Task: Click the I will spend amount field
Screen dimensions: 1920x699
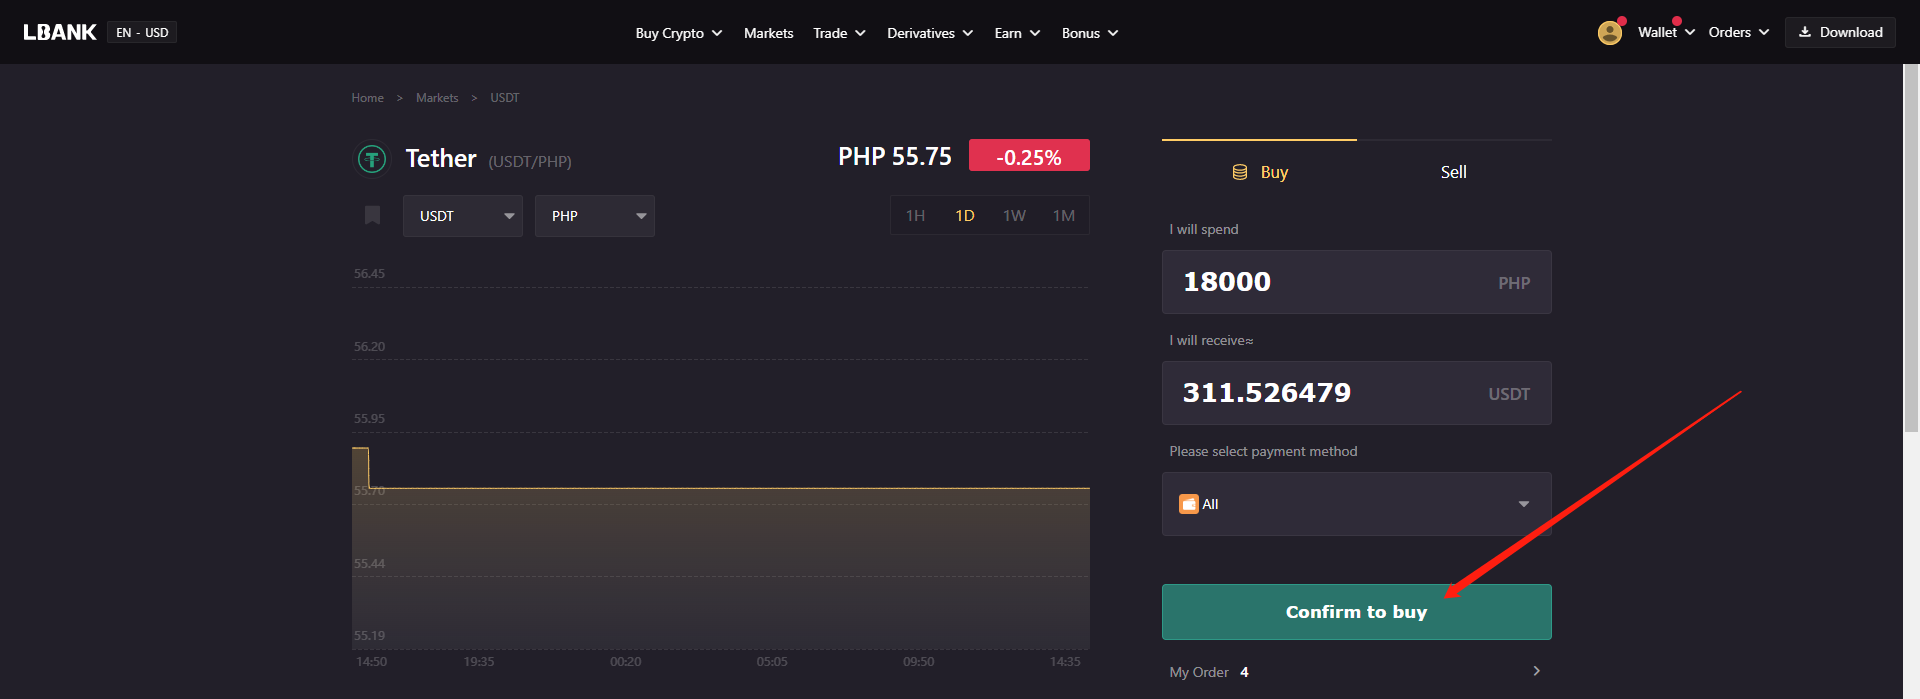Action: (x=1357, y=282)
